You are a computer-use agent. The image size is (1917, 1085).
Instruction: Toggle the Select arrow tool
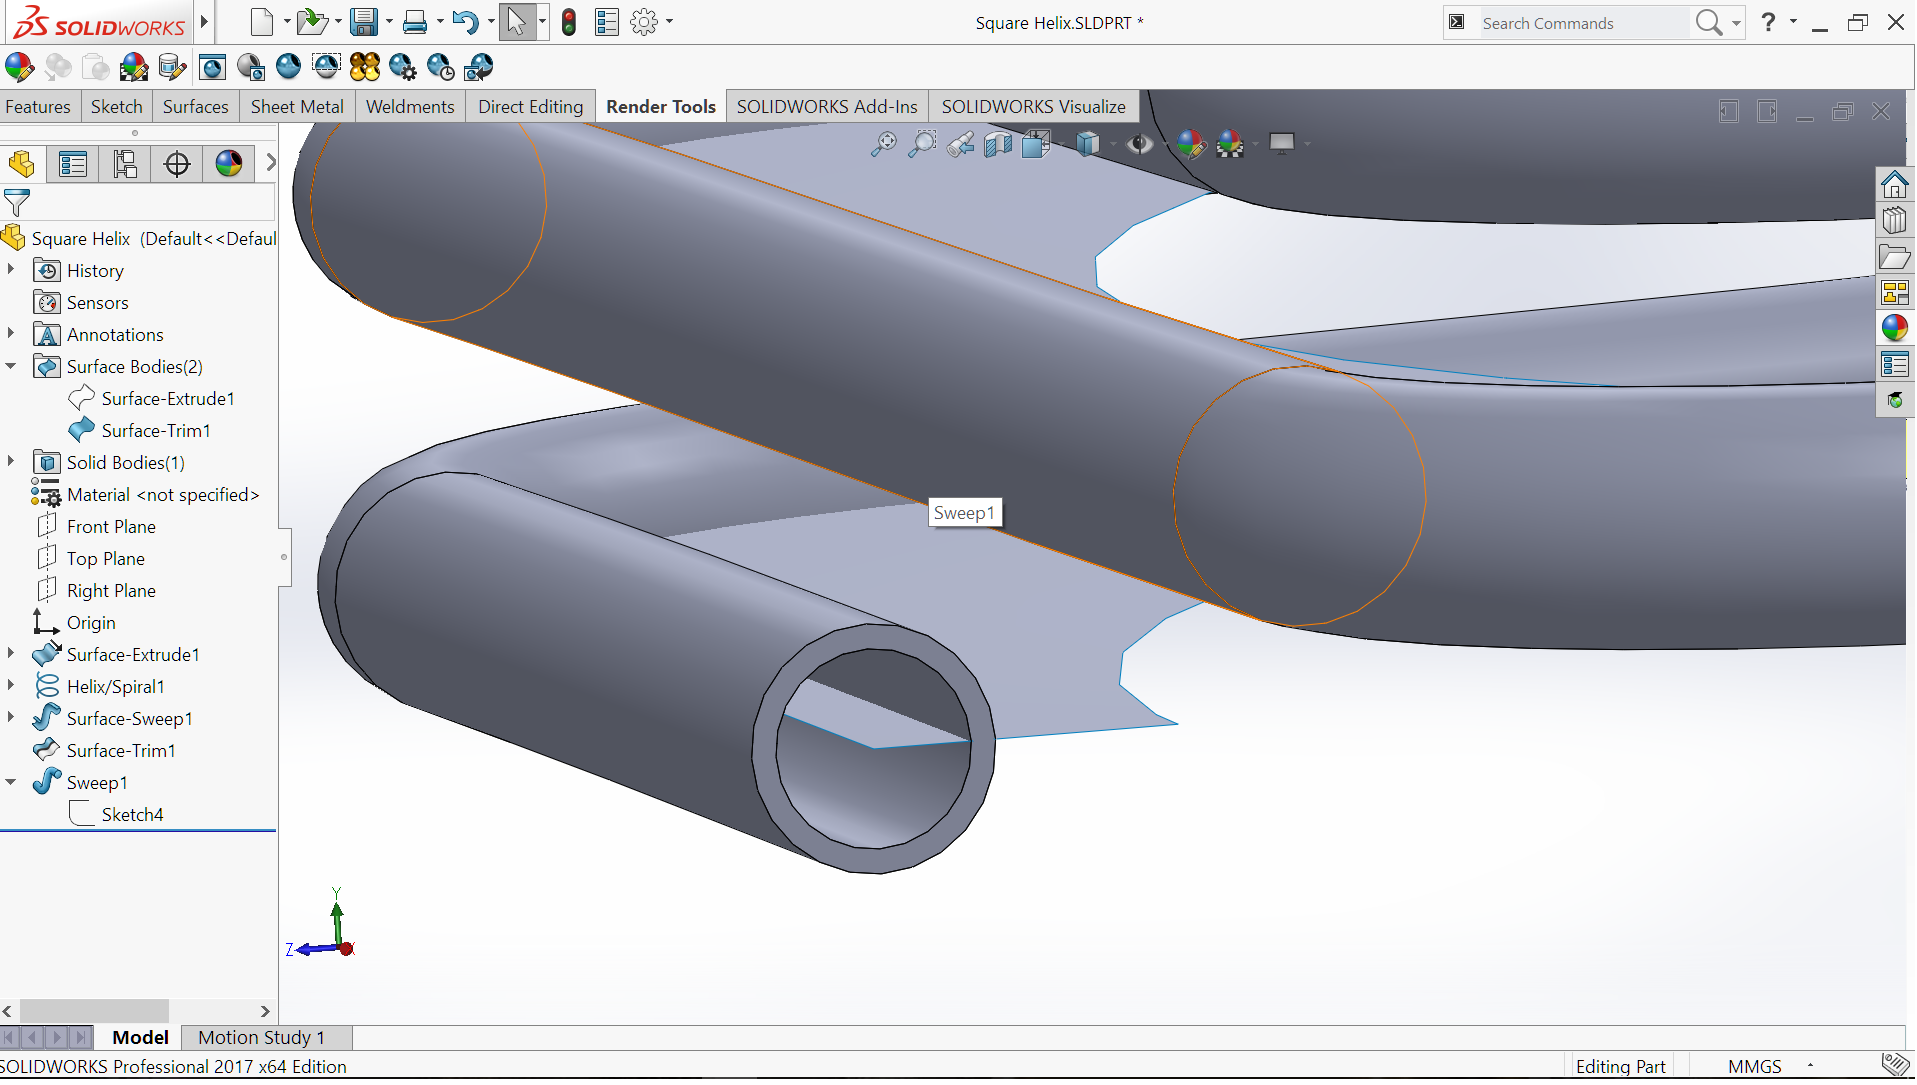point(516,22)
